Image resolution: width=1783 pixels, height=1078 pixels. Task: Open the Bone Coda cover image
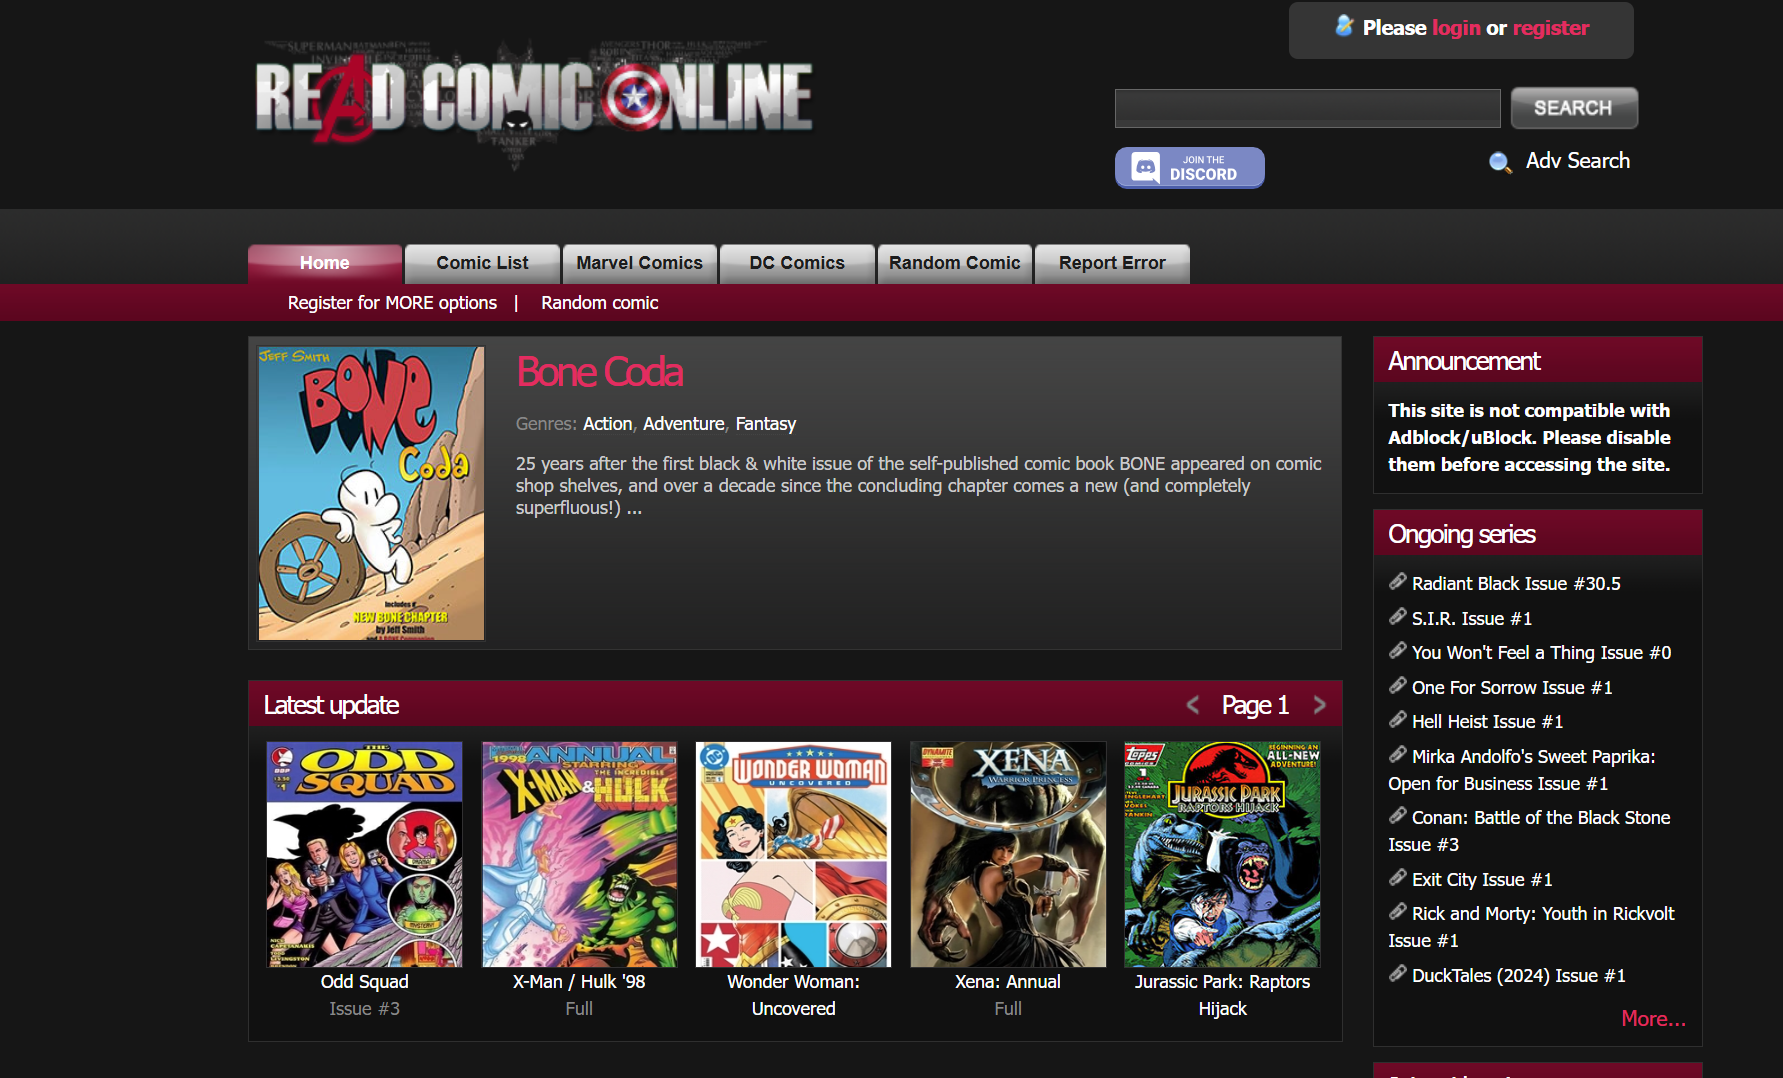point(371,493)
